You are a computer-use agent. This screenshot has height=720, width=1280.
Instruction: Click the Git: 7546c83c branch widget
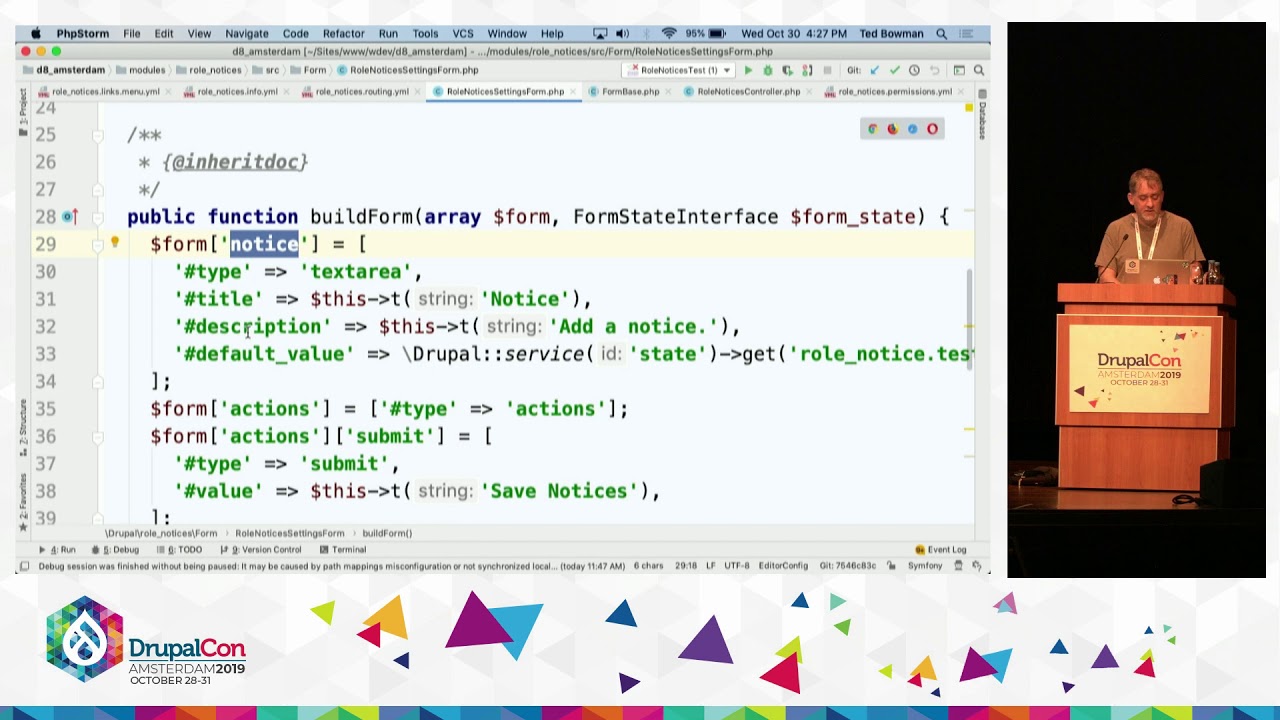pyautogui.click(x=847, y=566)
